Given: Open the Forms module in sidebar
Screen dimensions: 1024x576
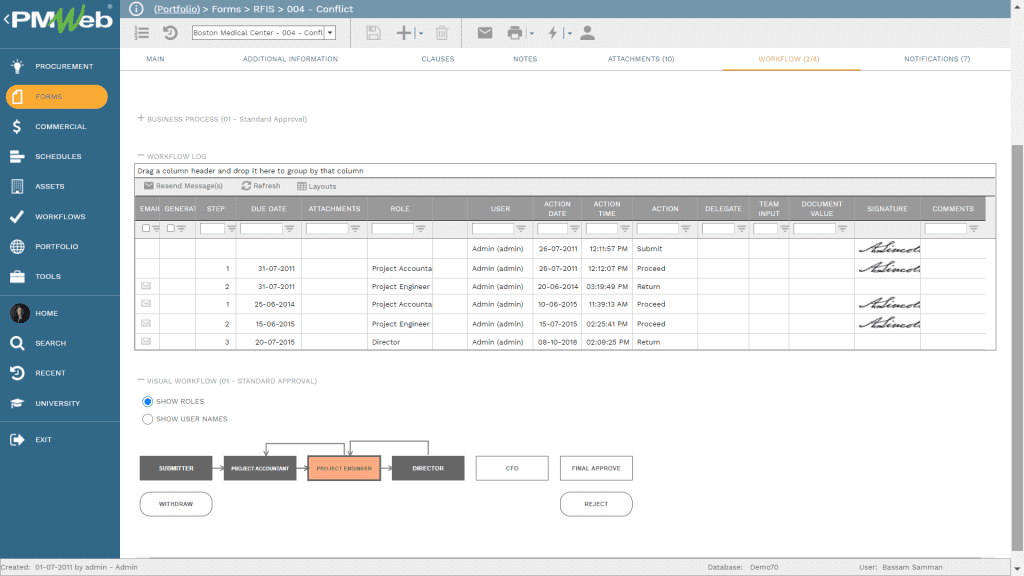Looking at the screenshot, I should click(x=57, y=97).
